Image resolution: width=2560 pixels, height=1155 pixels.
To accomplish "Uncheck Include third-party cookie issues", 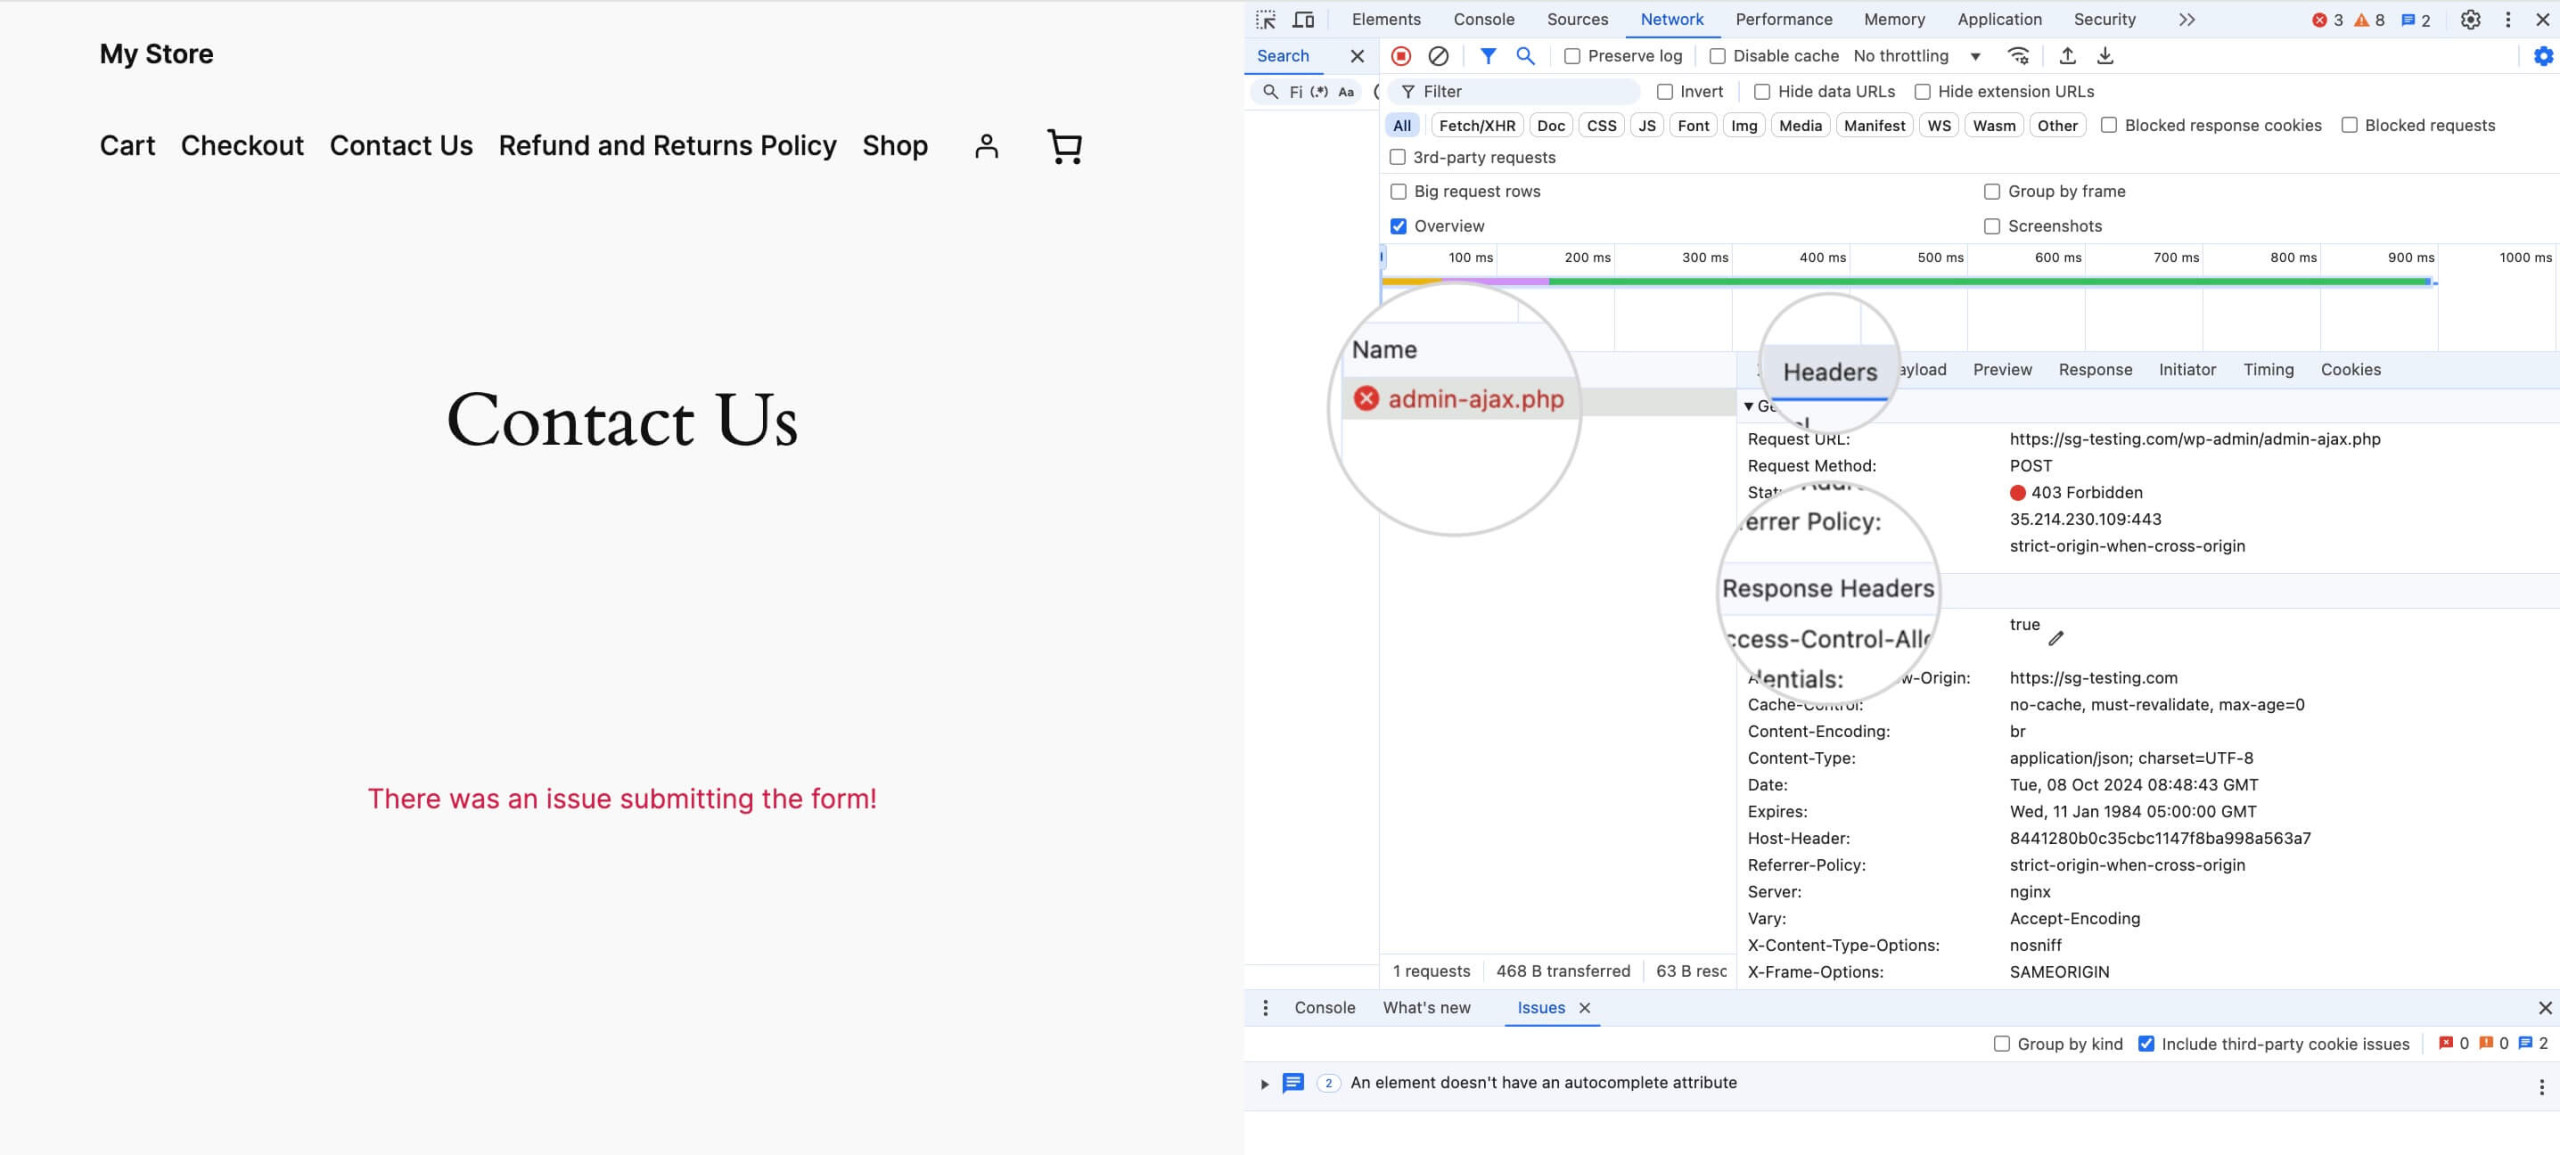I will pyautogui.click(x=2146, y=1044).
